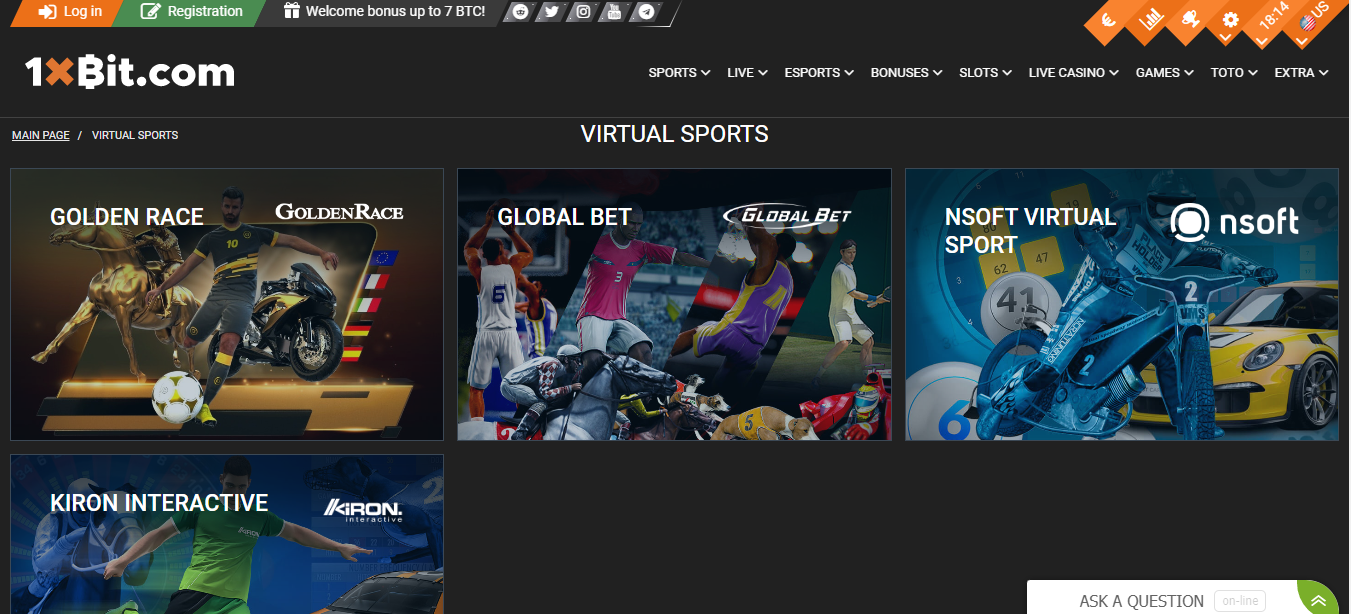This screenshot has width=1351, height=614.
Task: Click the Euro currency icon
Action: 1107,20
